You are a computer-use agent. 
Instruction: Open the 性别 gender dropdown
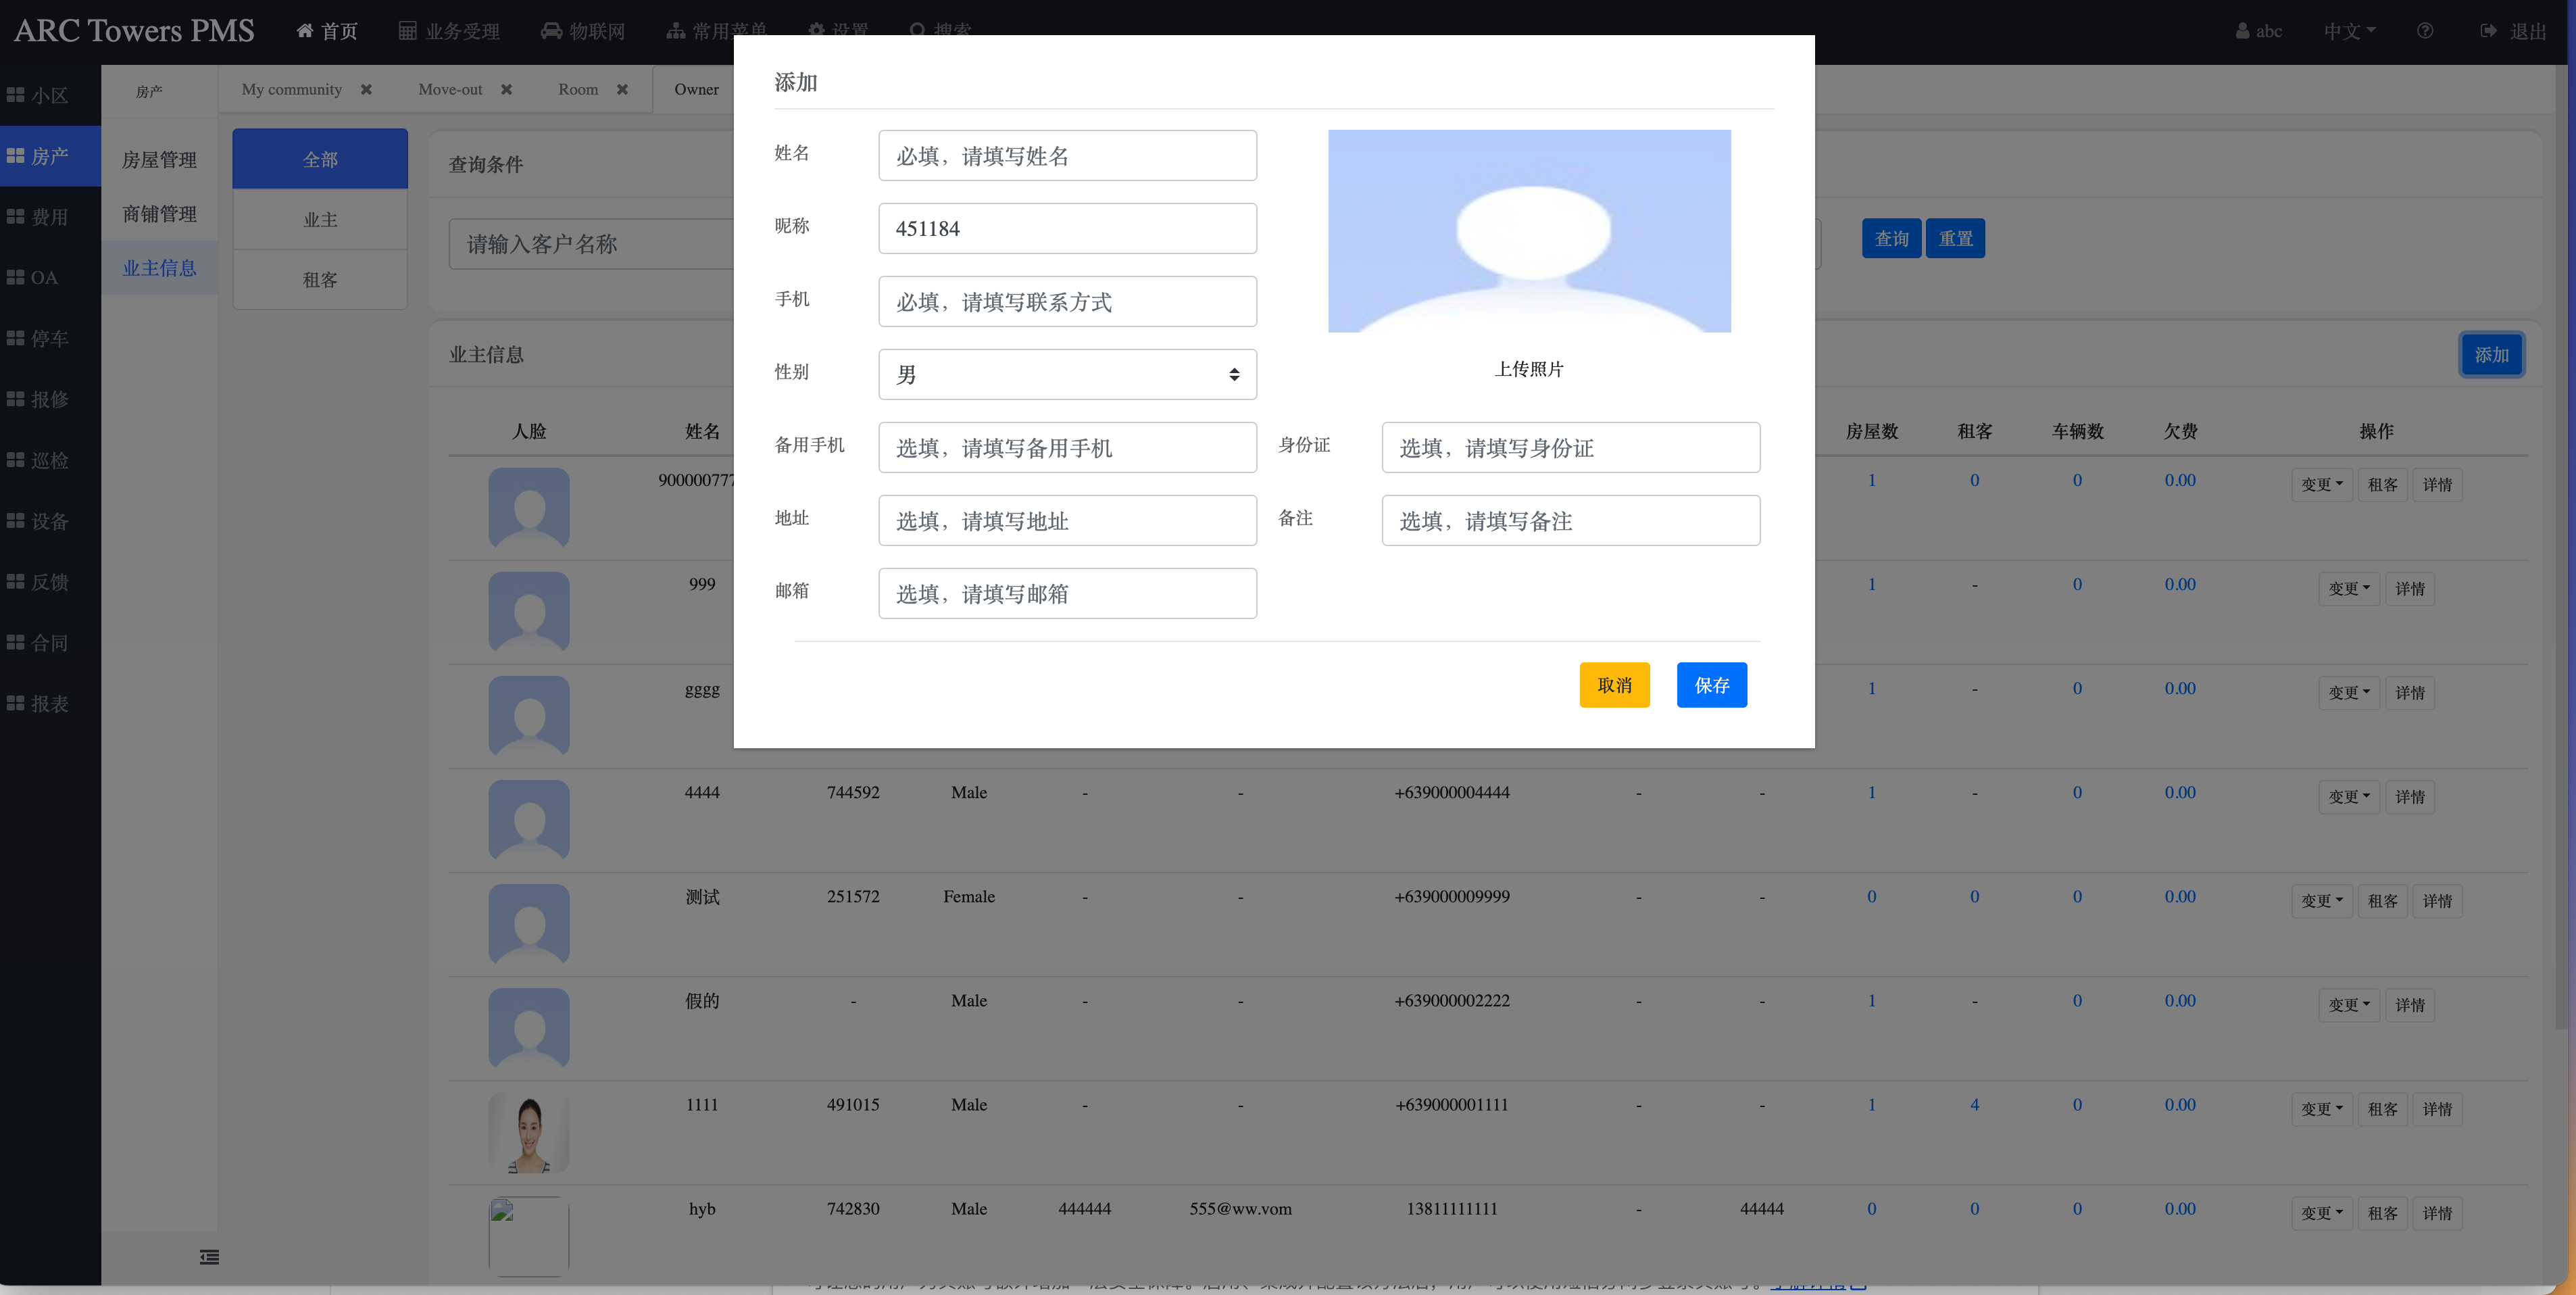click(x=1067, y=375)
